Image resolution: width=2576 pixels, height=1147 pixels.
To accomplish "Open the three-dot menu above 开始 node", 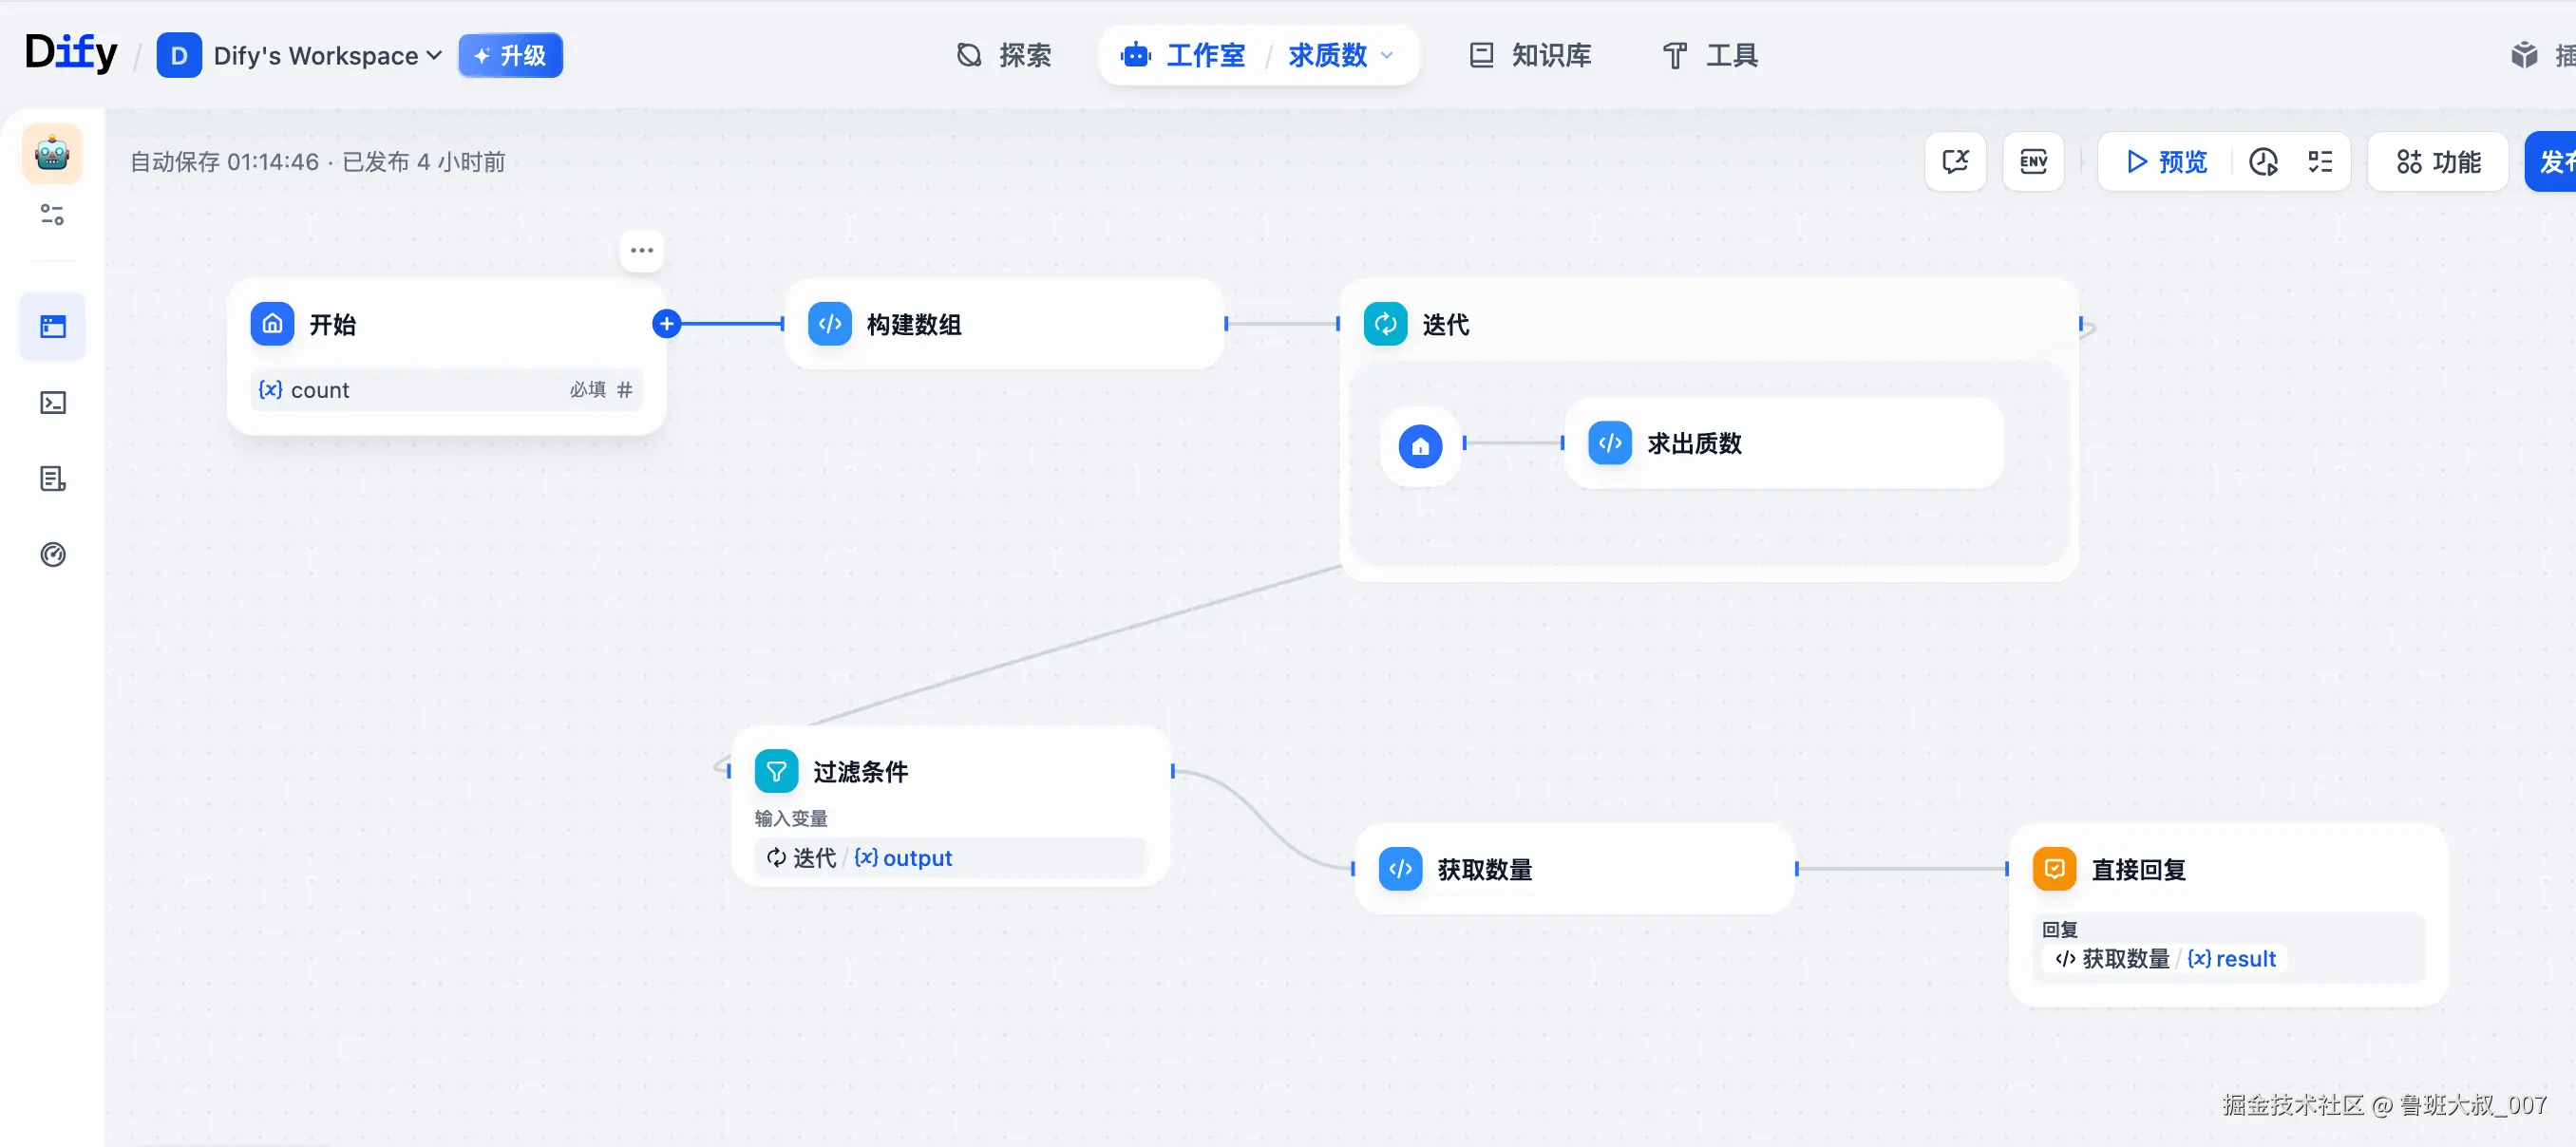I will tap(642, 251).
